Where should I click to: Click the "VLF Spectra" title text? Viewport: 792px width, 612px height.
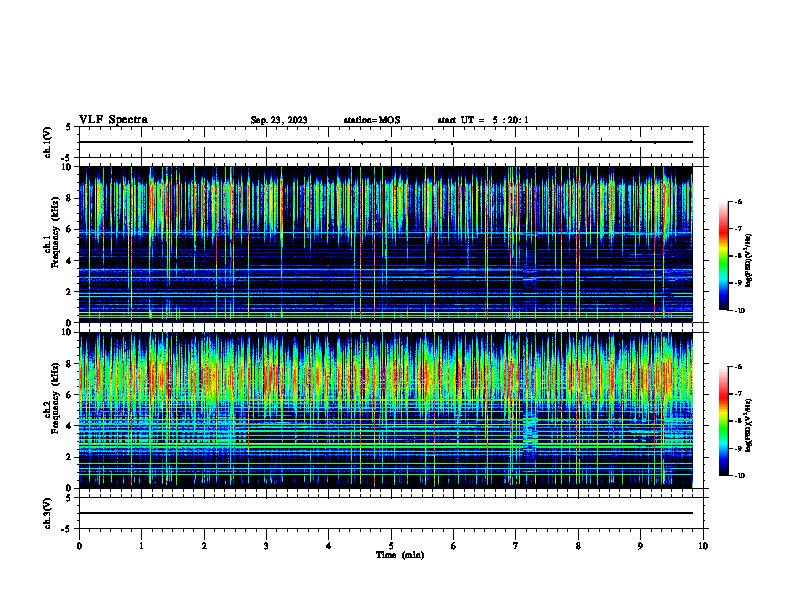(113, 120)
